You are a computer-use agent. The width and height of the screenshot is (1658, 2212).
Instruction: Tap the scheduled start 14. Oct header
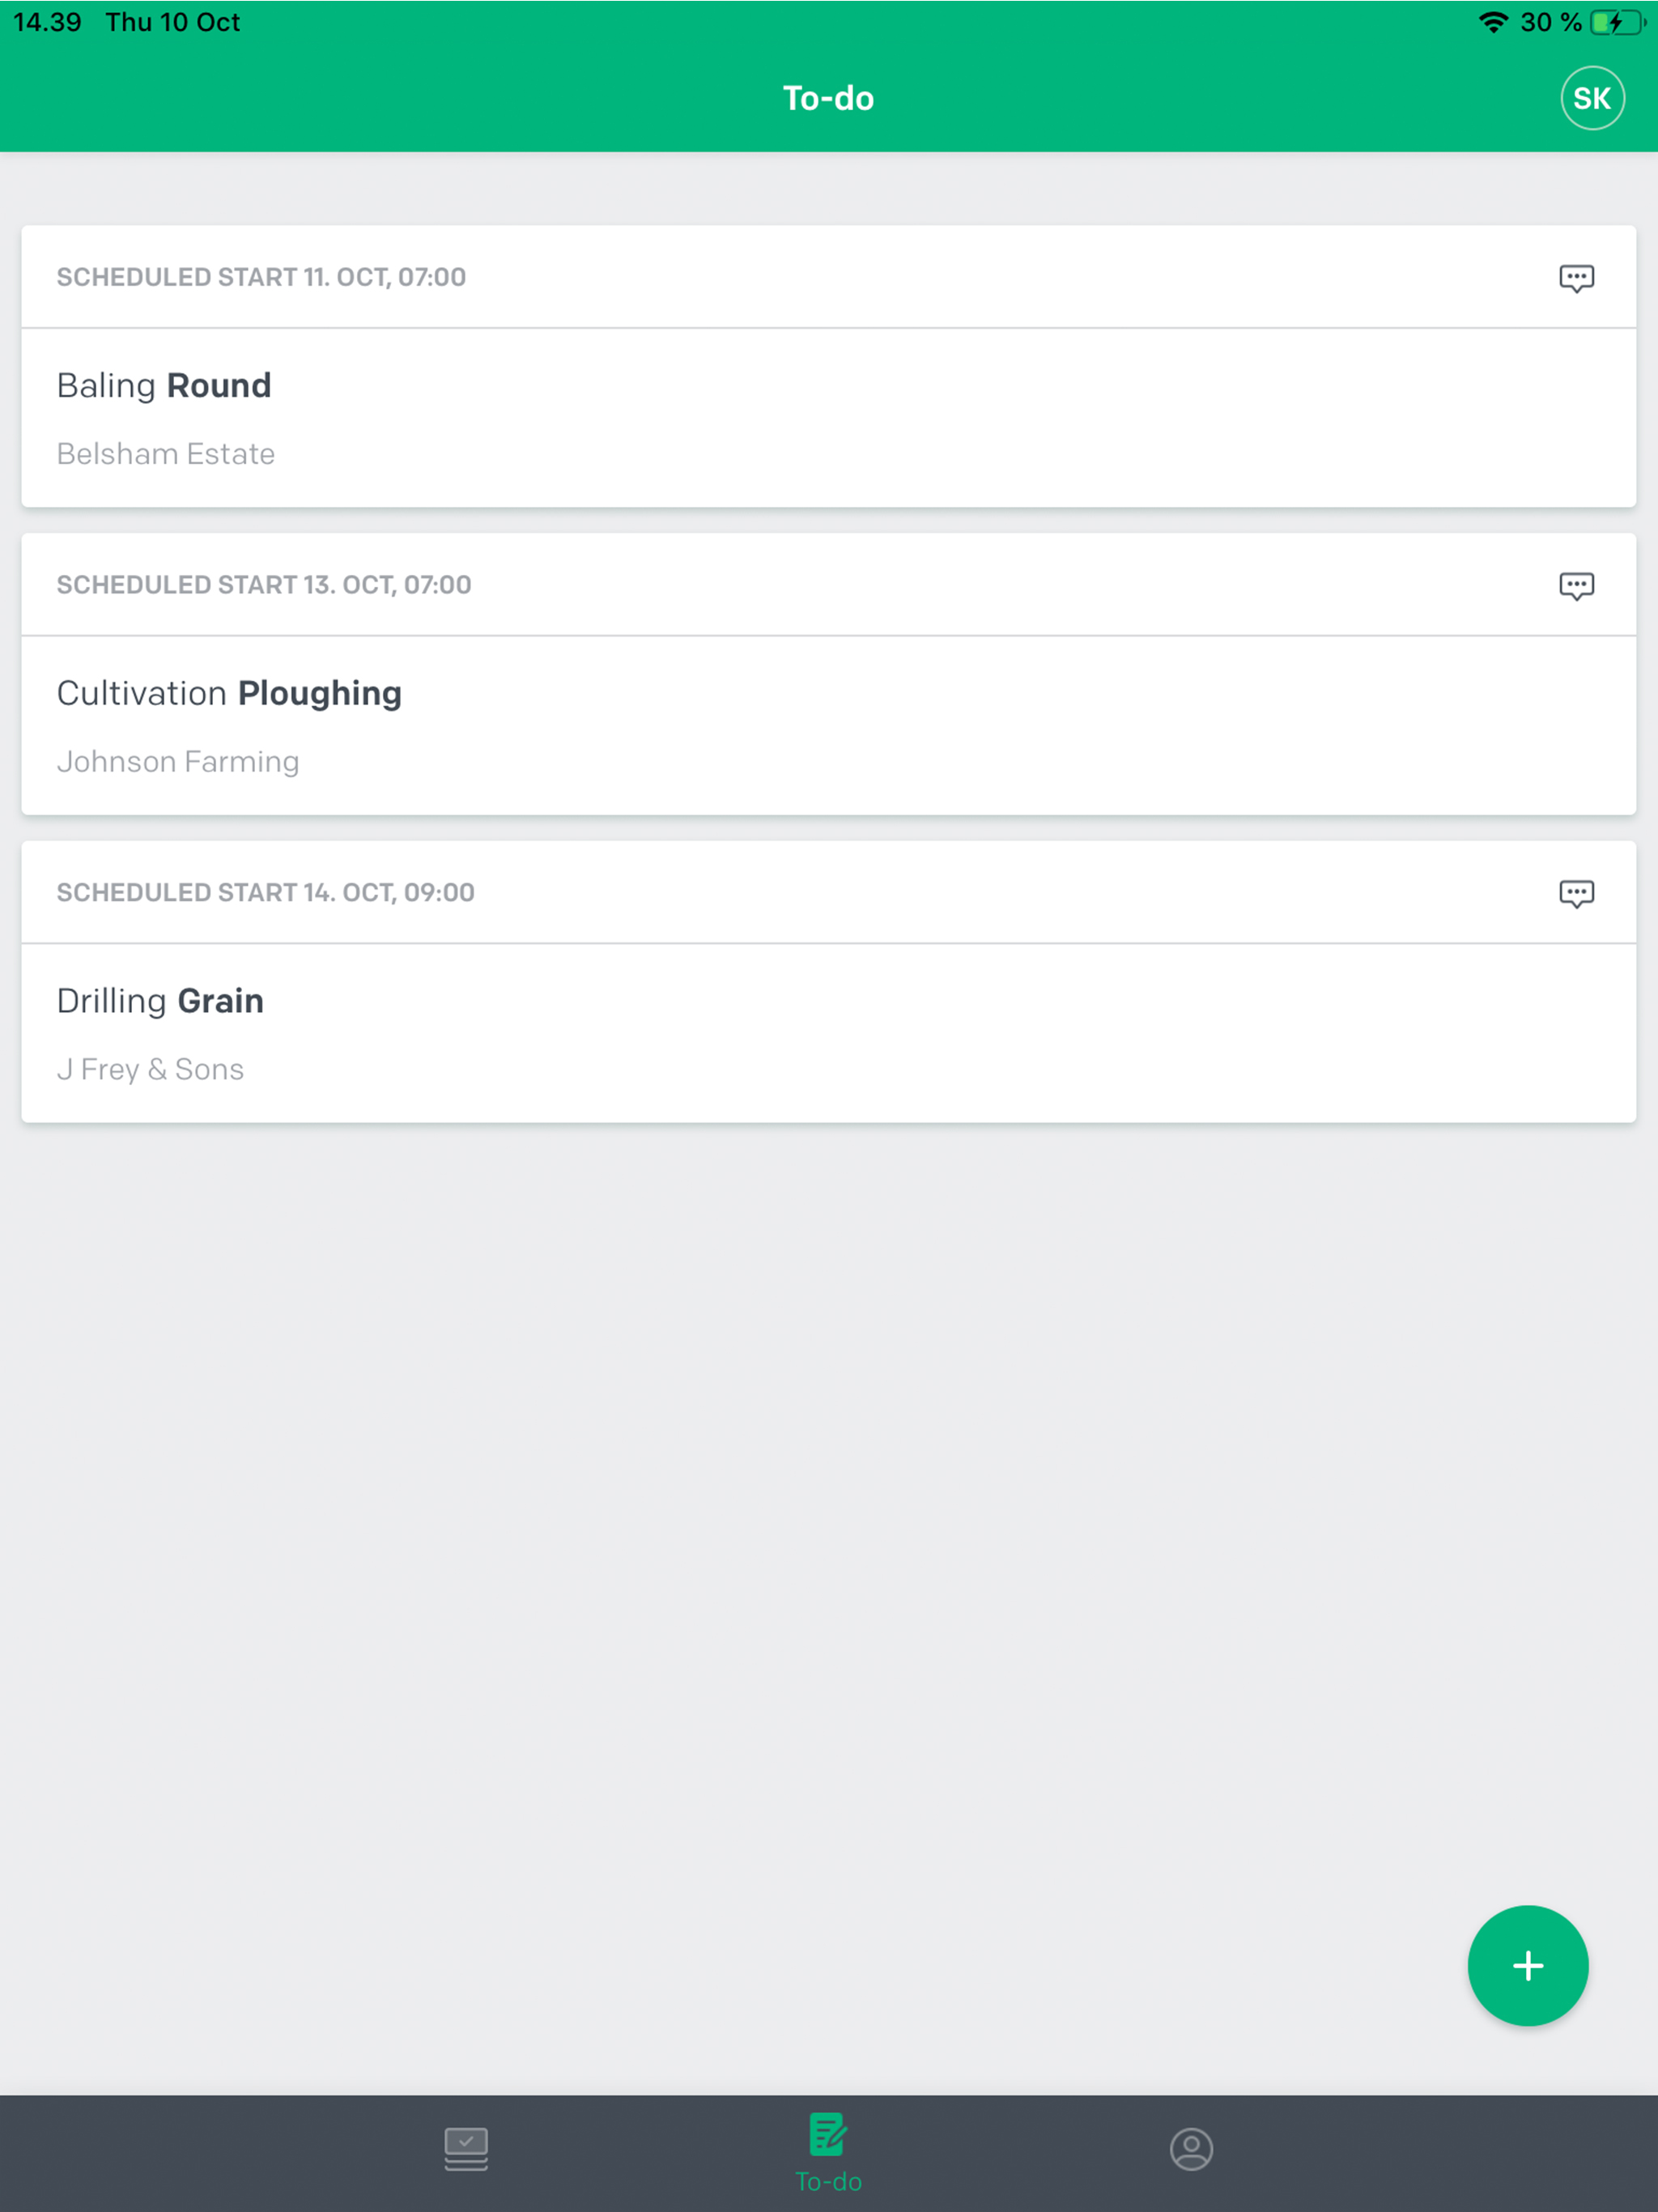click(266, 892)
